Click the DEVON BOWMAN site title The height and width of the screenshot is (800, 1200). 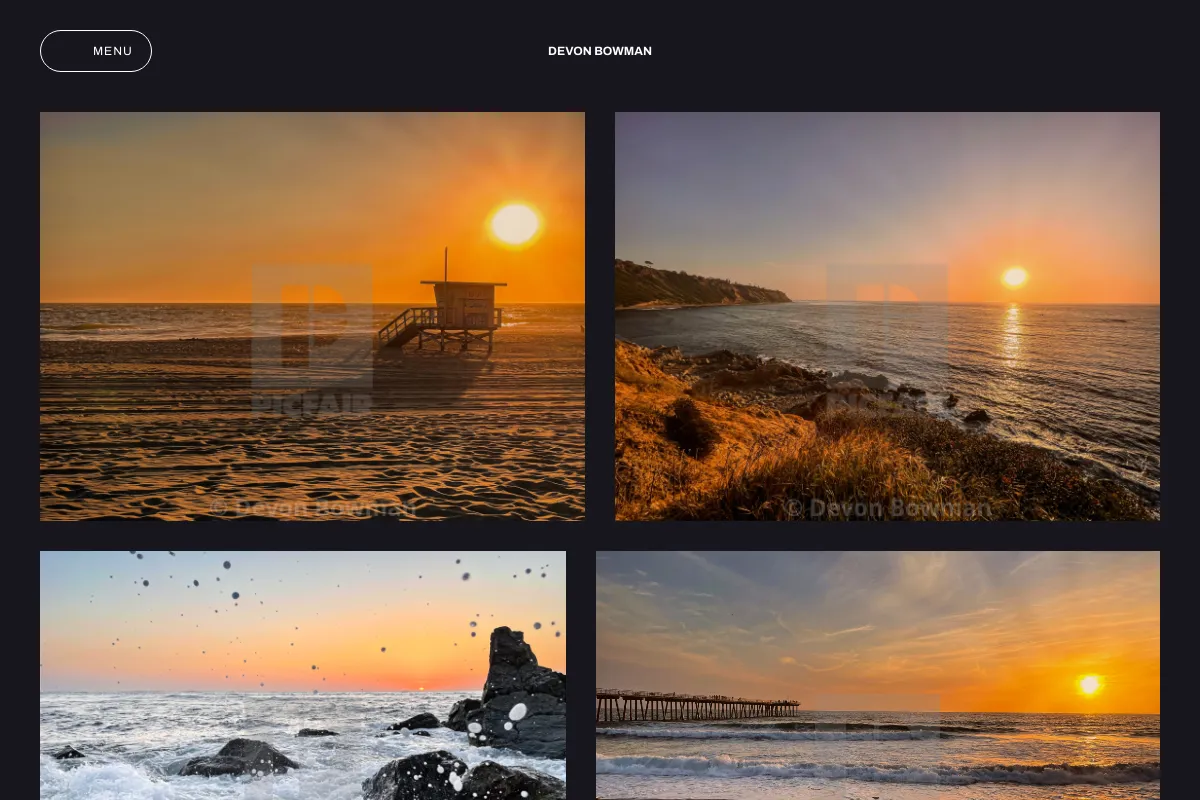pos(600,51)
